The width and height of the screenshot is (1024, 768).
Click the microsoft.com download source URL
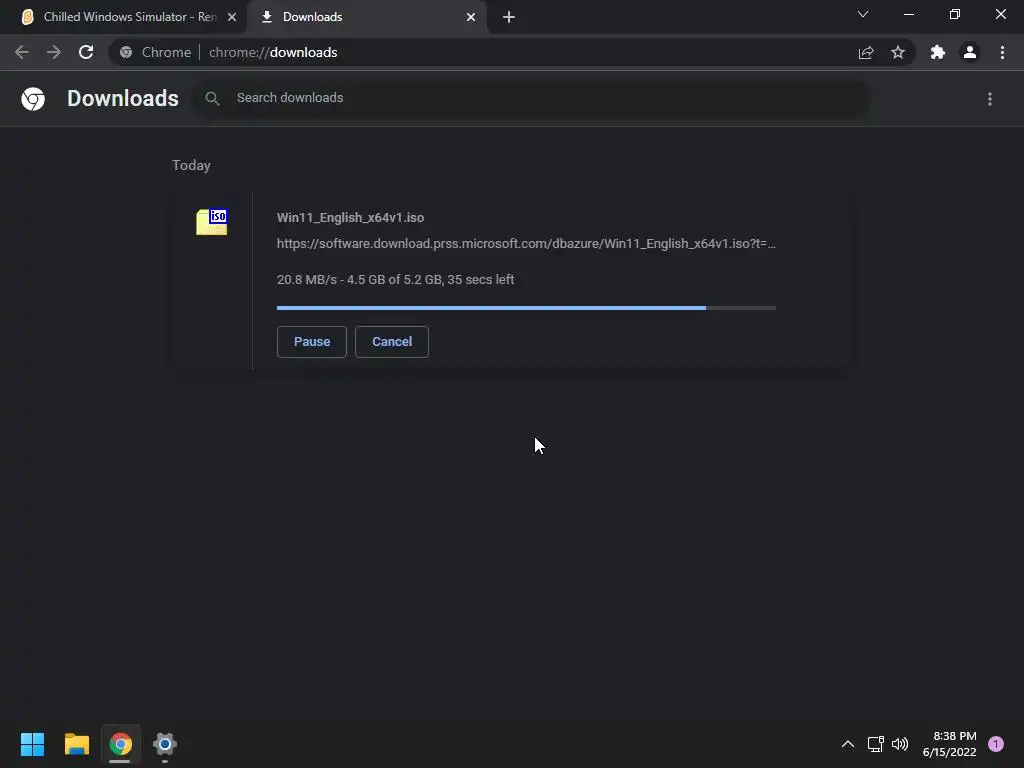tap(526, 244)
